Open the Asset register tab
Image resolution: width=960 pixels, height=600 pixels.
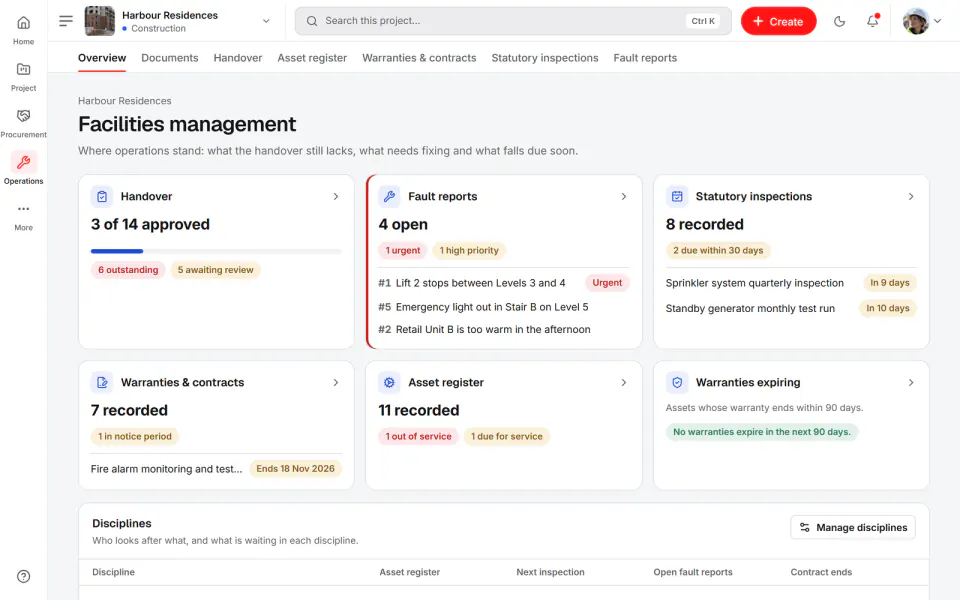pos(312,58)
